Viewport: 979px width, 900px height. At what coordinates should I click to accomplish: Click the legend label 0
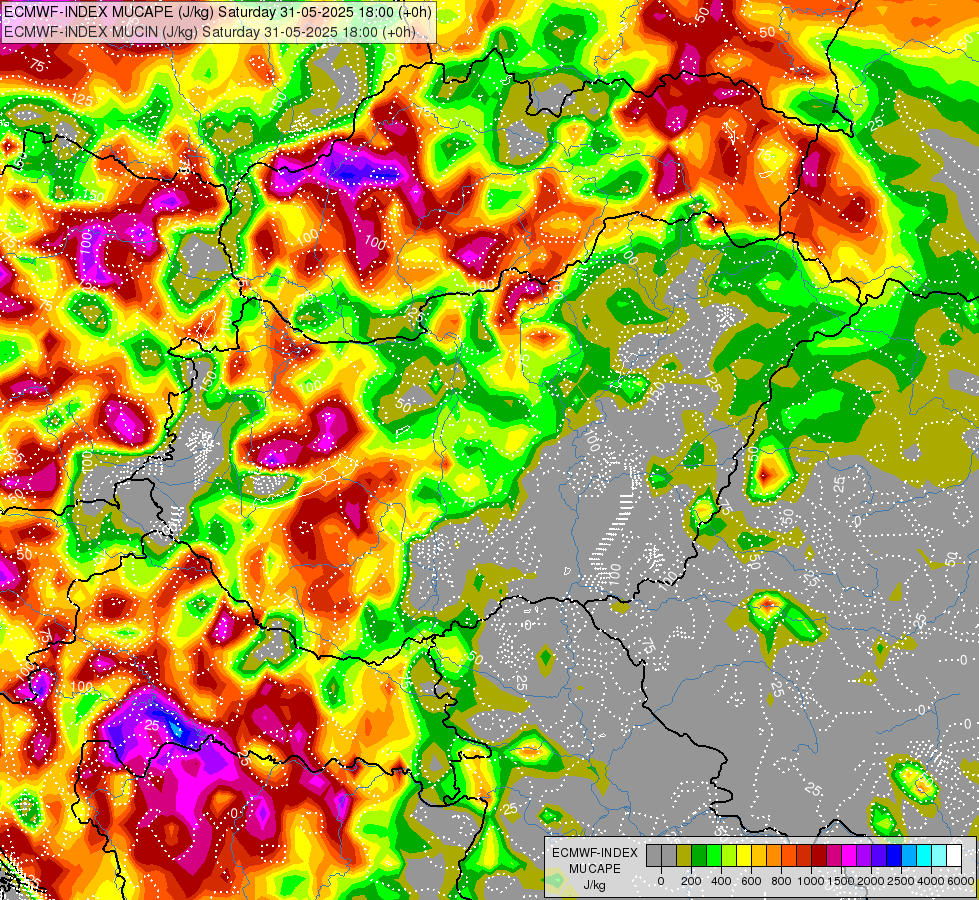point(661,881)
